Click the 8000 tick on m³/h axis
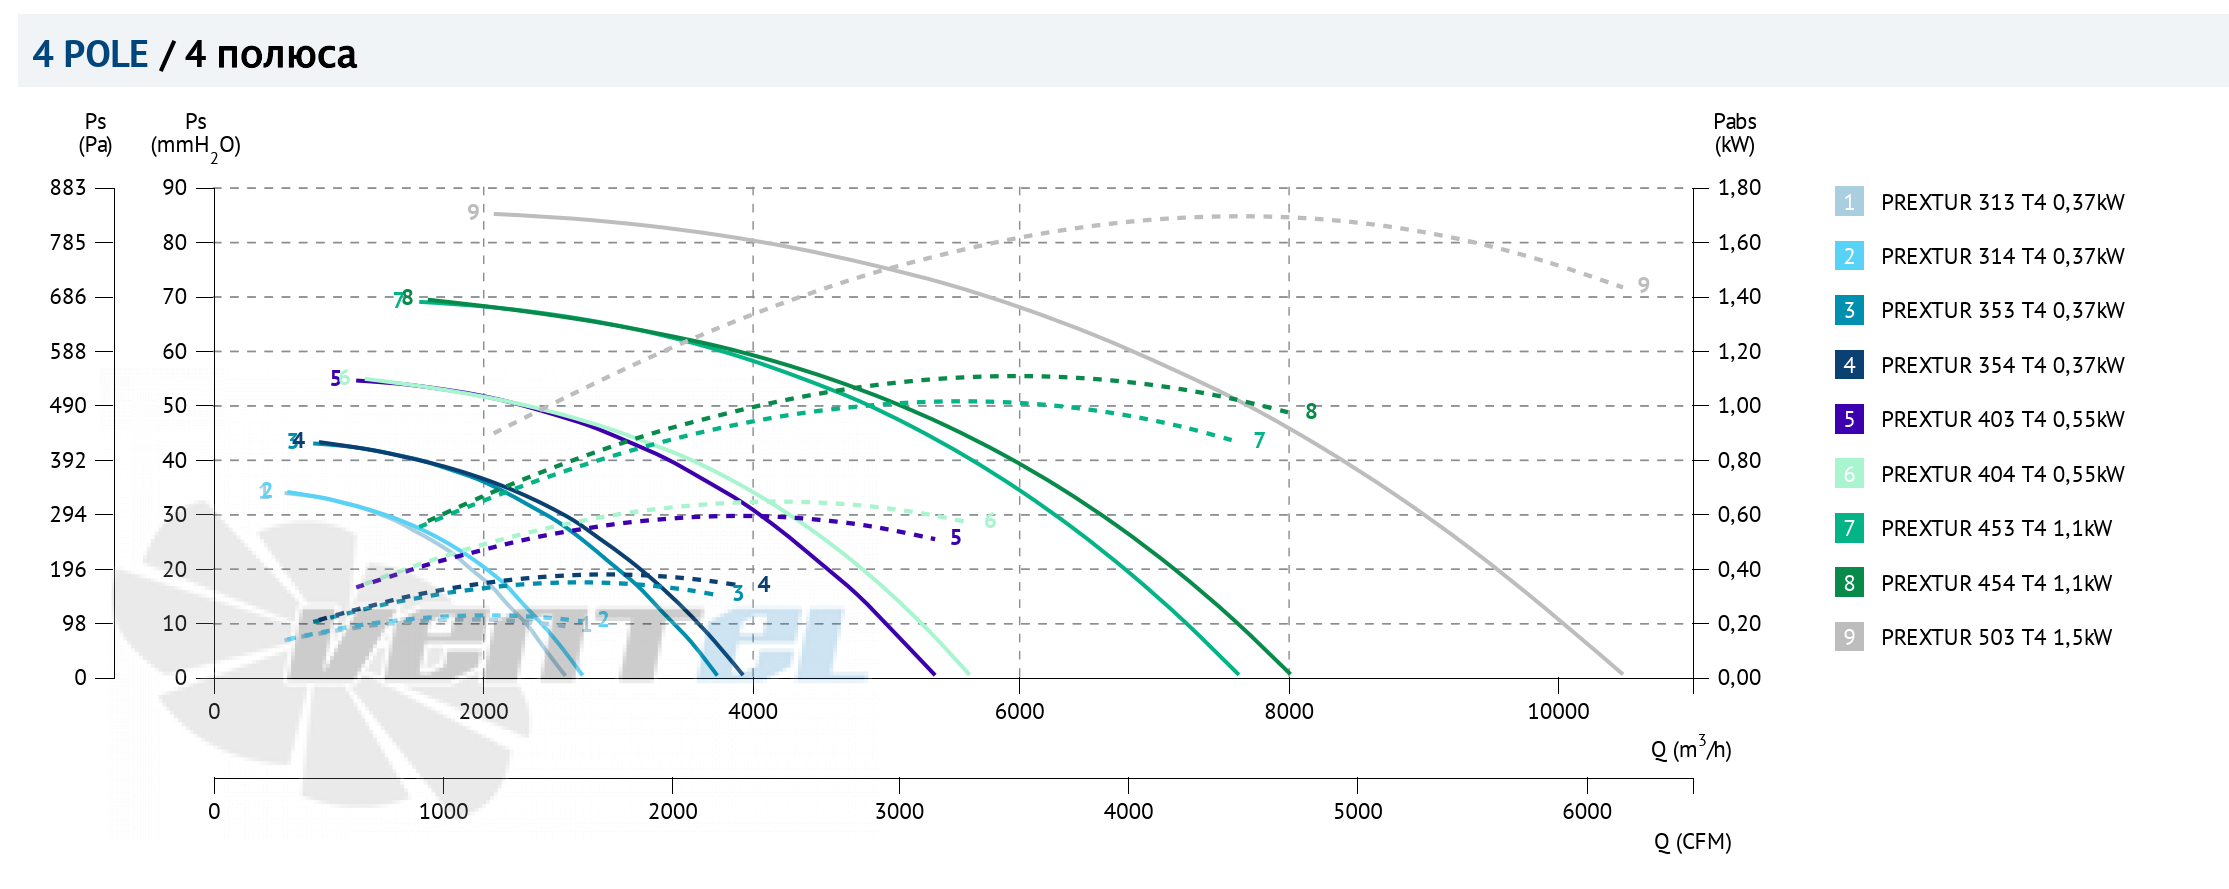2229x889 pixels. click(x=1288, y=711)
